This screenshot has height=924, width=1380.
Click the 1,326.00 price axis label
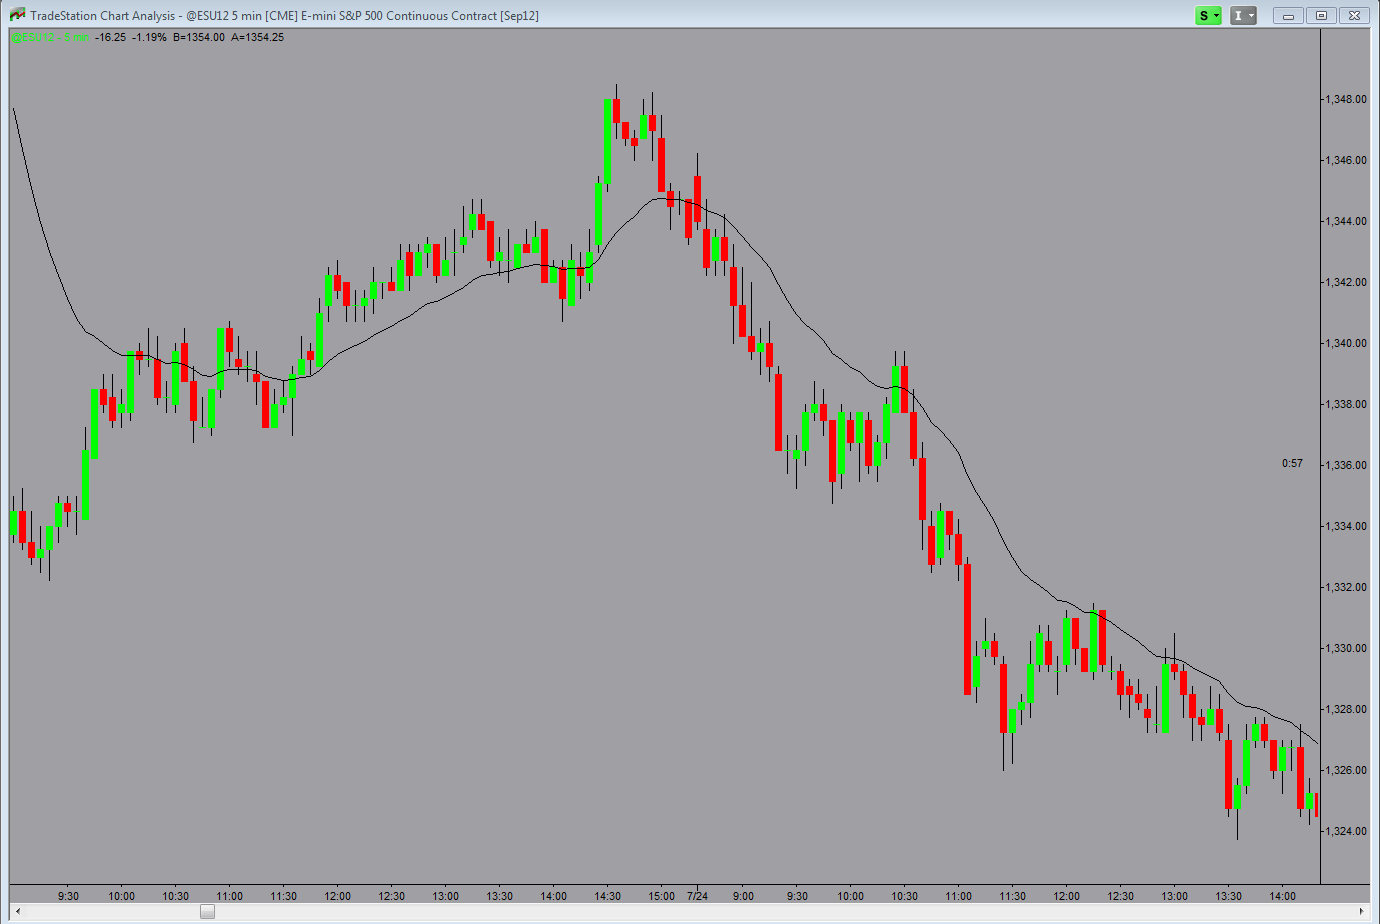pos(1346,770)
